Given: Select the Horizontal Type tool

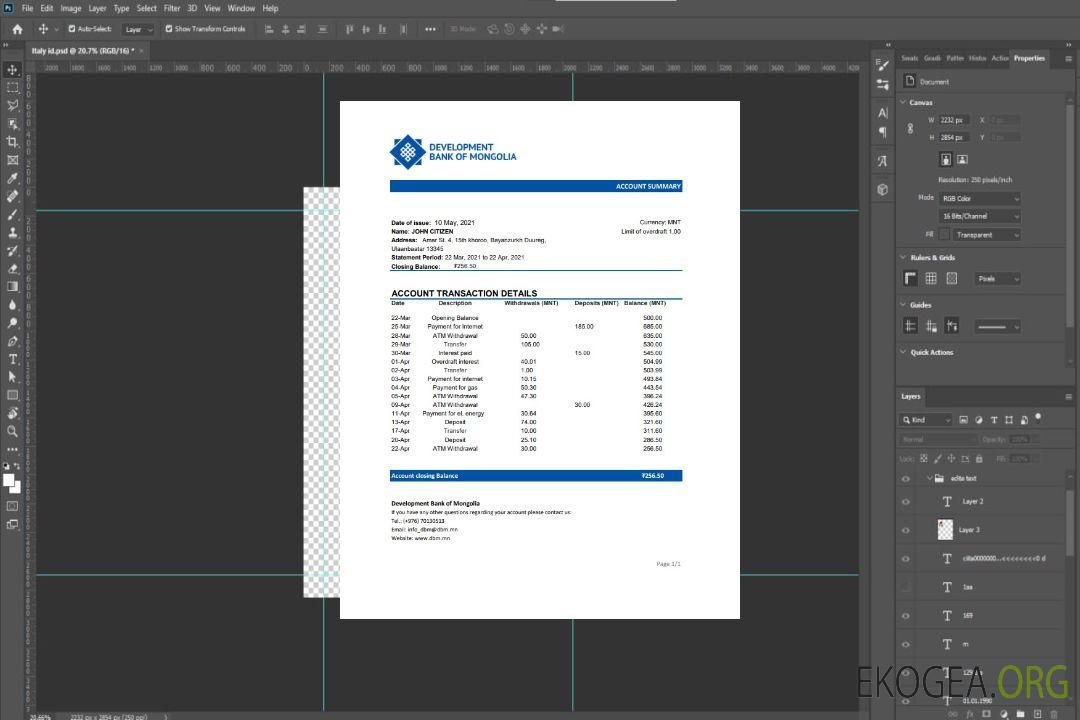Looking at the screenshot, I should [x=12, y=359].
